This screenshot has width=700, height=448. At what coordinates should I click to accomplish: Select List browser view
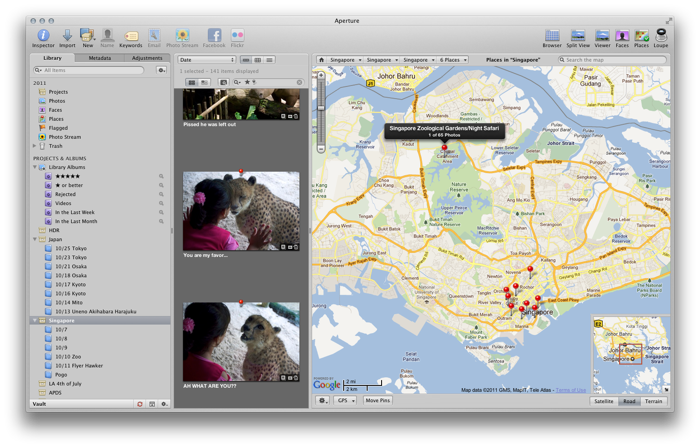(269, 60)
